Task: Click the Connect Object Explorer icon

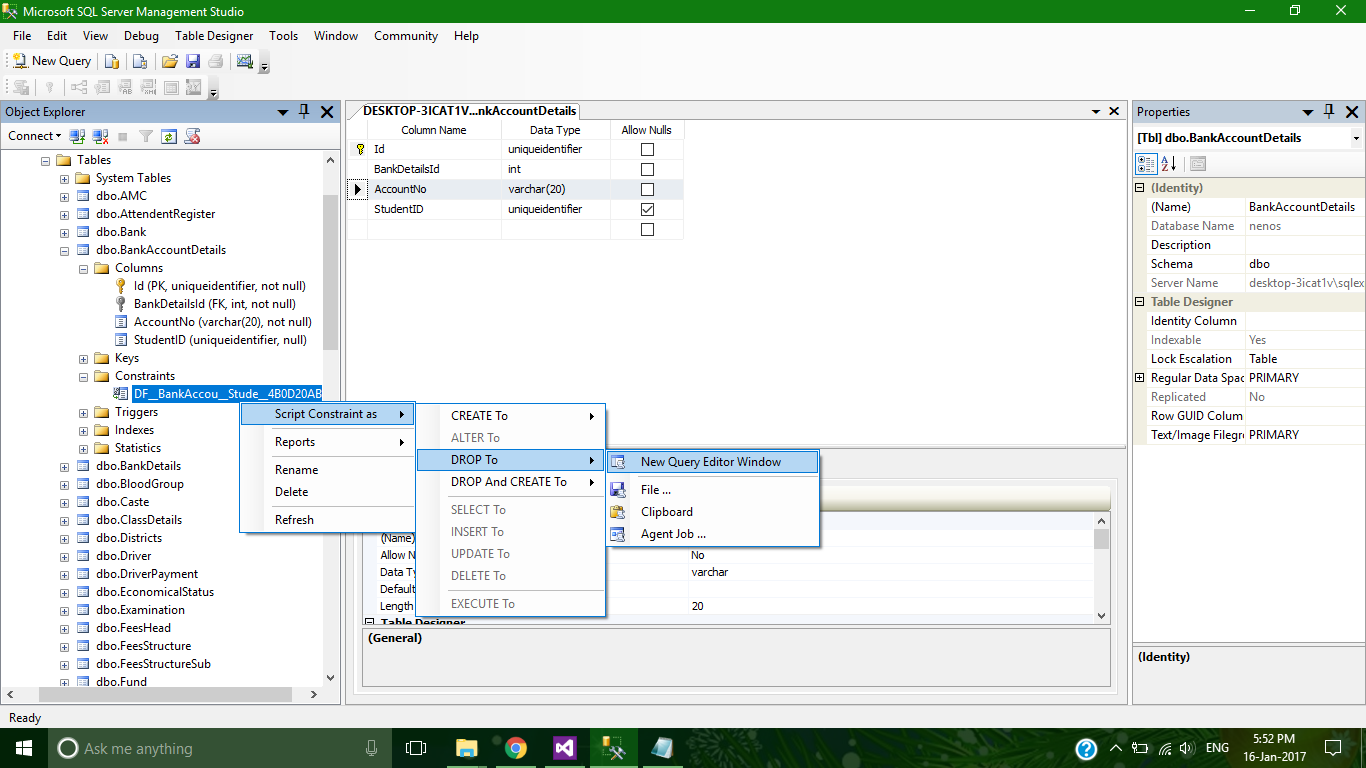Action: click(x=77, y=136)
